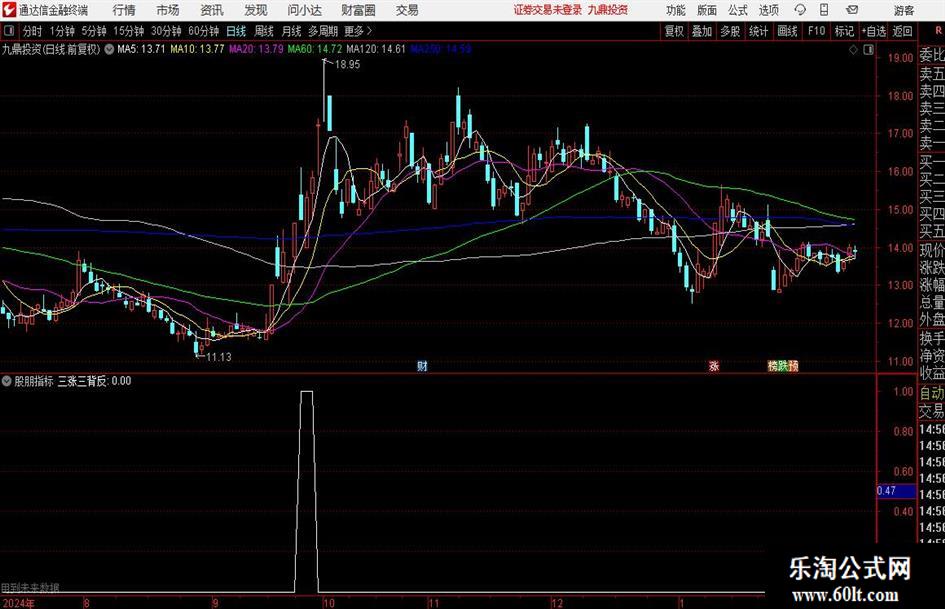The image size is (945, 609).
Task: Click the MA20: 13.79 indicator label
Action: (256, 49)
